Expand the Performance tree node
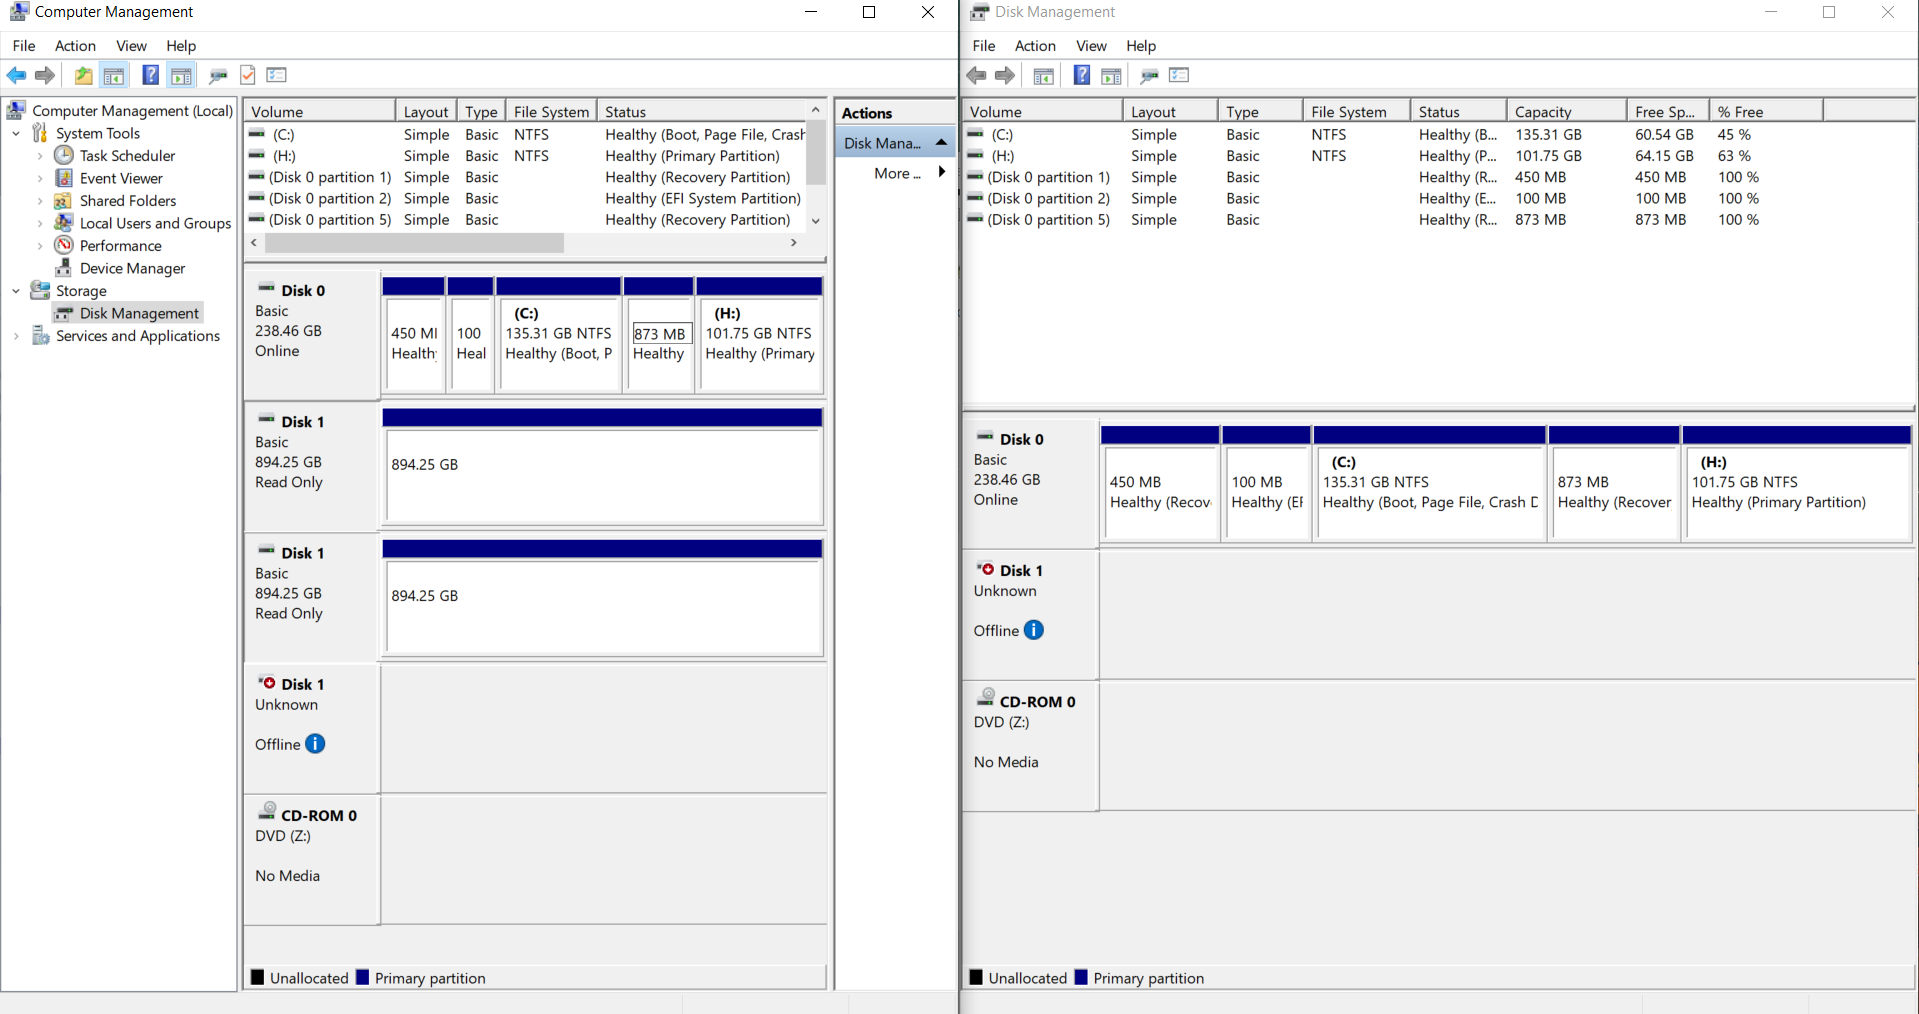1919x1014 pixels. 40,246
